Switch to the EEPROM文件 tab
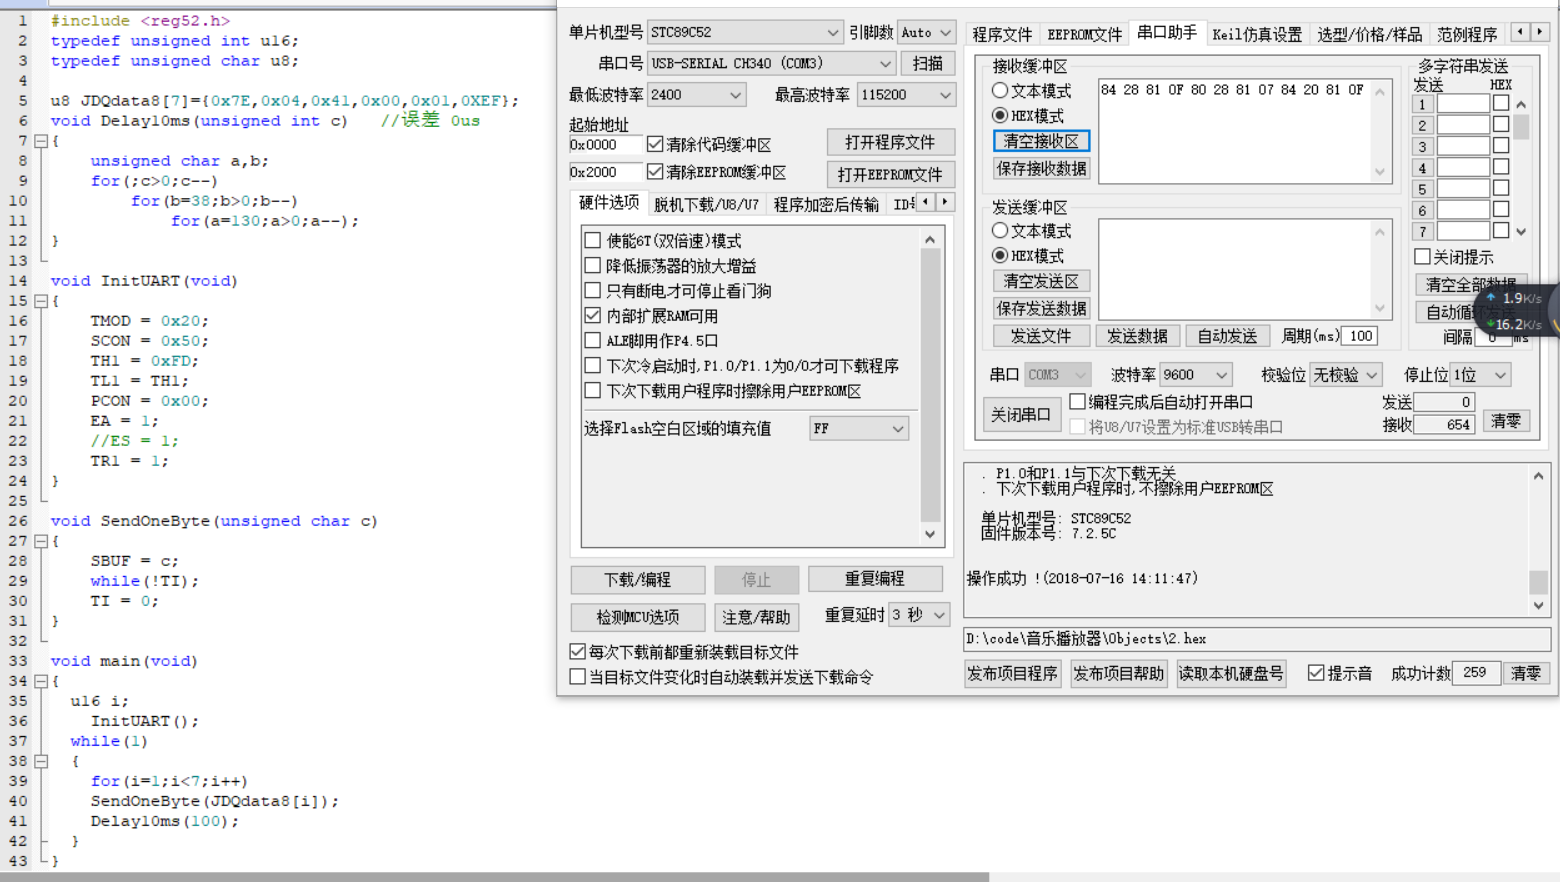This screenshot has width=1560, height=882. 1084,33
